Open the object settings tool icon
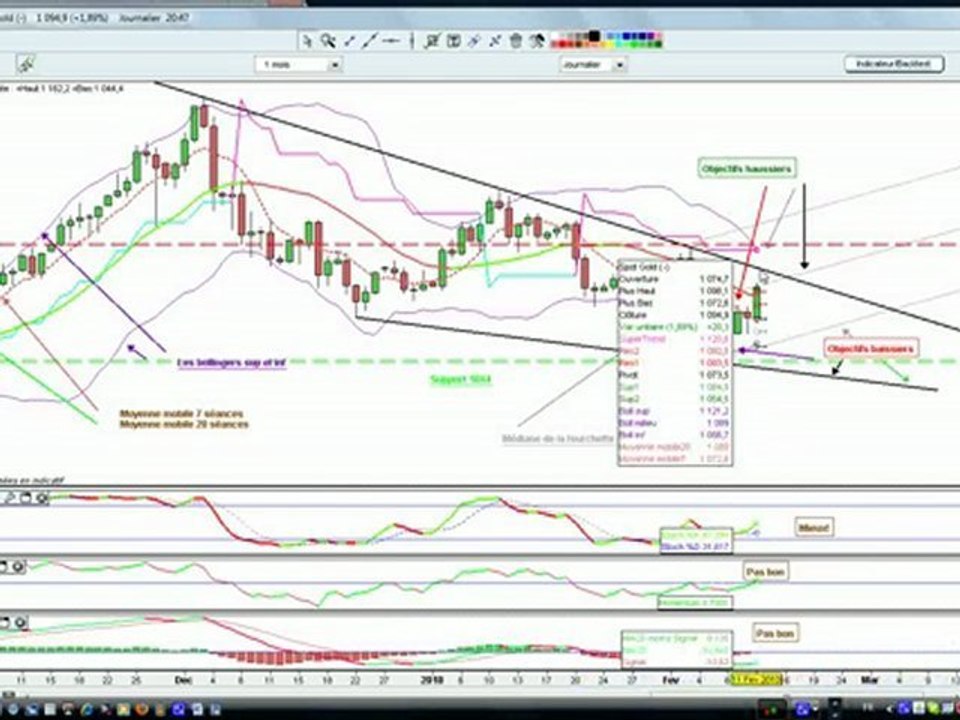 [x=536, y=41]
